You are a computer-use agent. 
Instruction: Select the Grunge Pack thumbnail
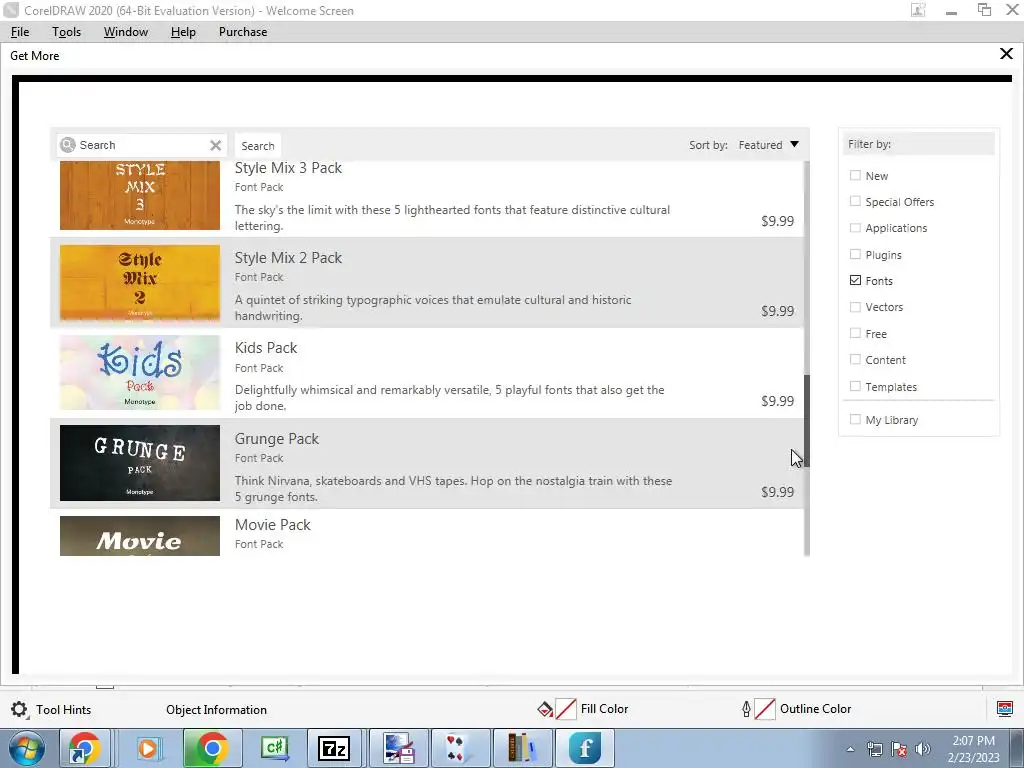pos(140,463)
